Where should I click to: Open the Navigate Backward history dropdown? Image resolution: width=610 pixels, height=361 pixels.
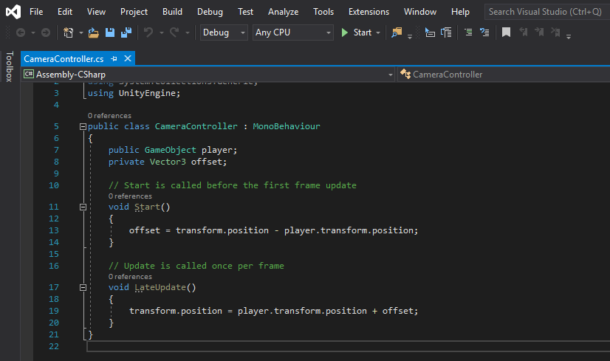click(33, 33)
